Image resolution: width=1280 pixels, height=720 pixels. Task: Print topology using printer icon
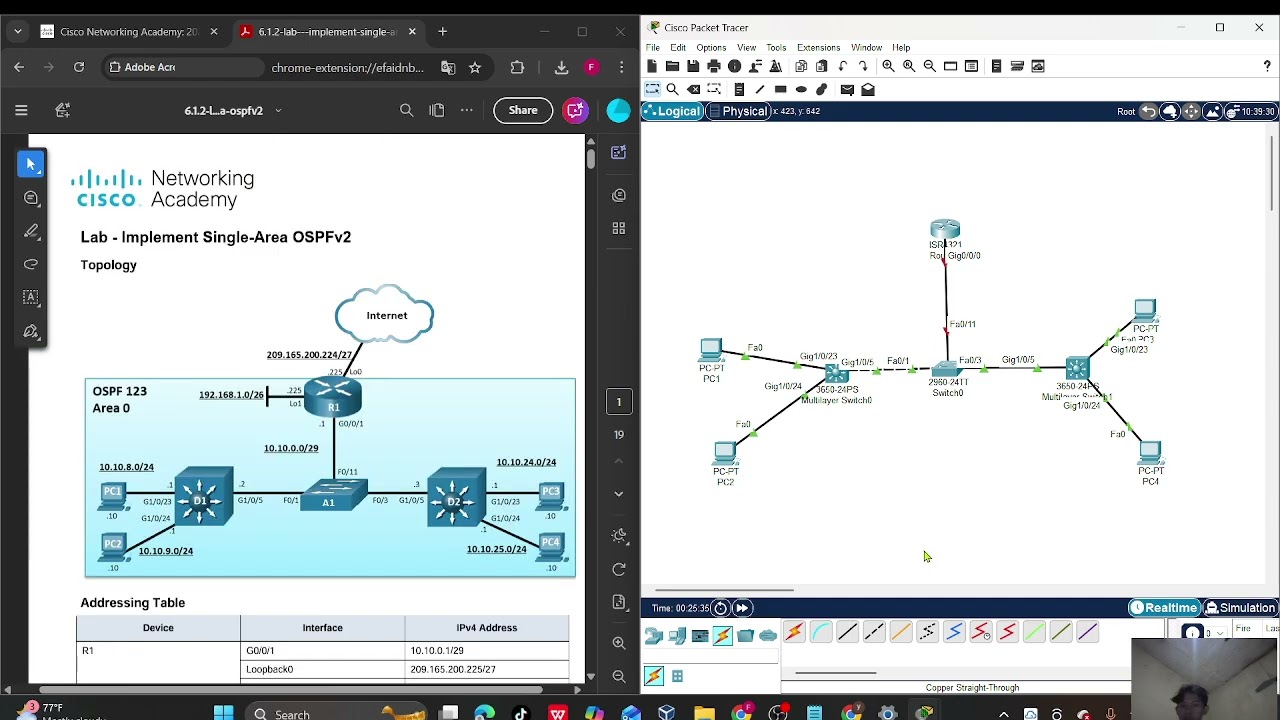(714, 66)
